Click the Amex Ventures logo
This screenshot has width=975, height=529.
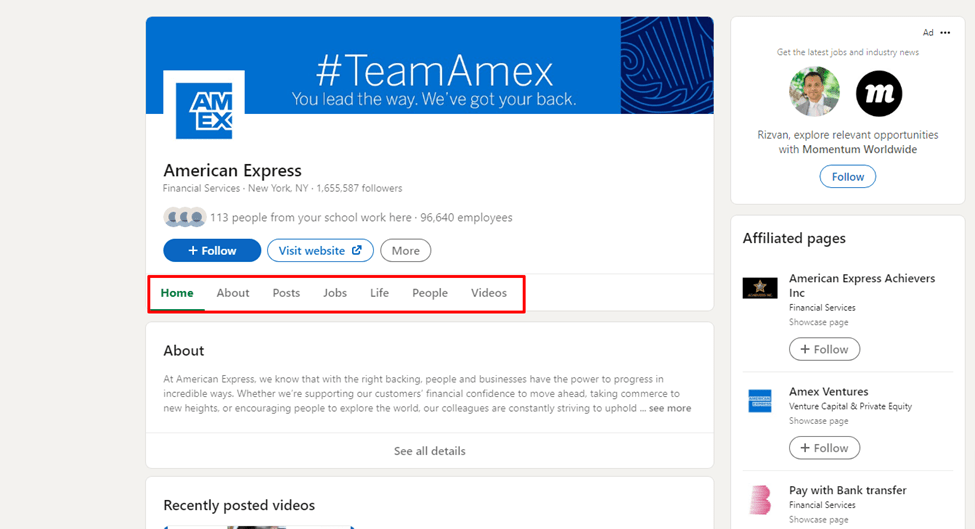760,401
